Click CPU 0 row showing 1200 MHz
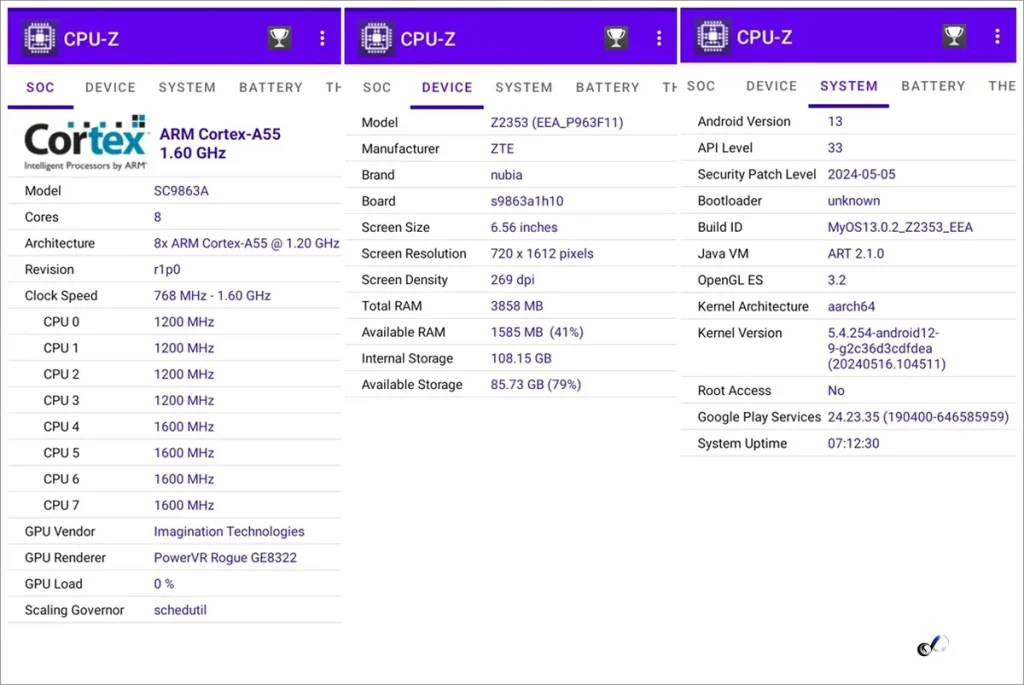Viewport: 1024px width, 685px height. (174, 322)
